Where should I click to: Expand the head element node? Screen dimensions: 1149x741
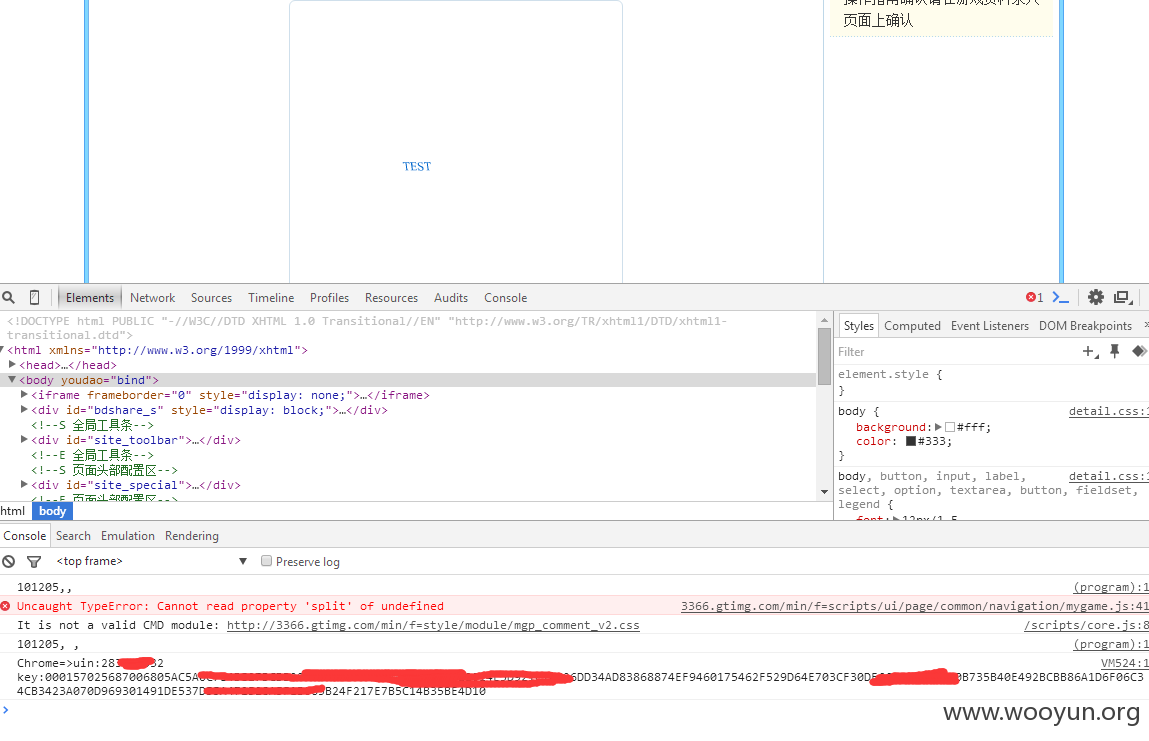pos(12,364)
